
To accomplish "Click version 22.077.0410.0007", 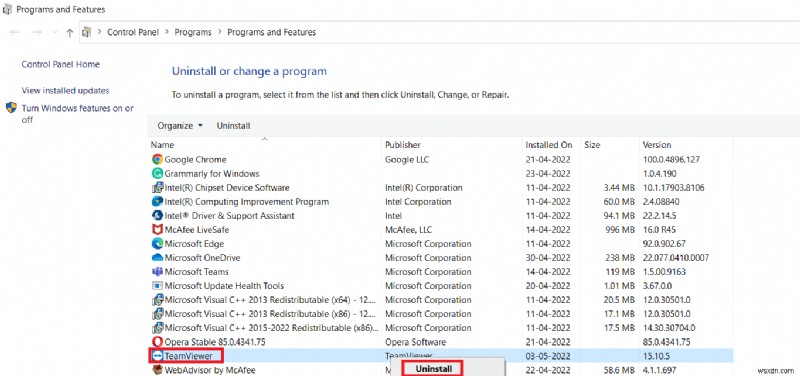I will click(676, 258).
